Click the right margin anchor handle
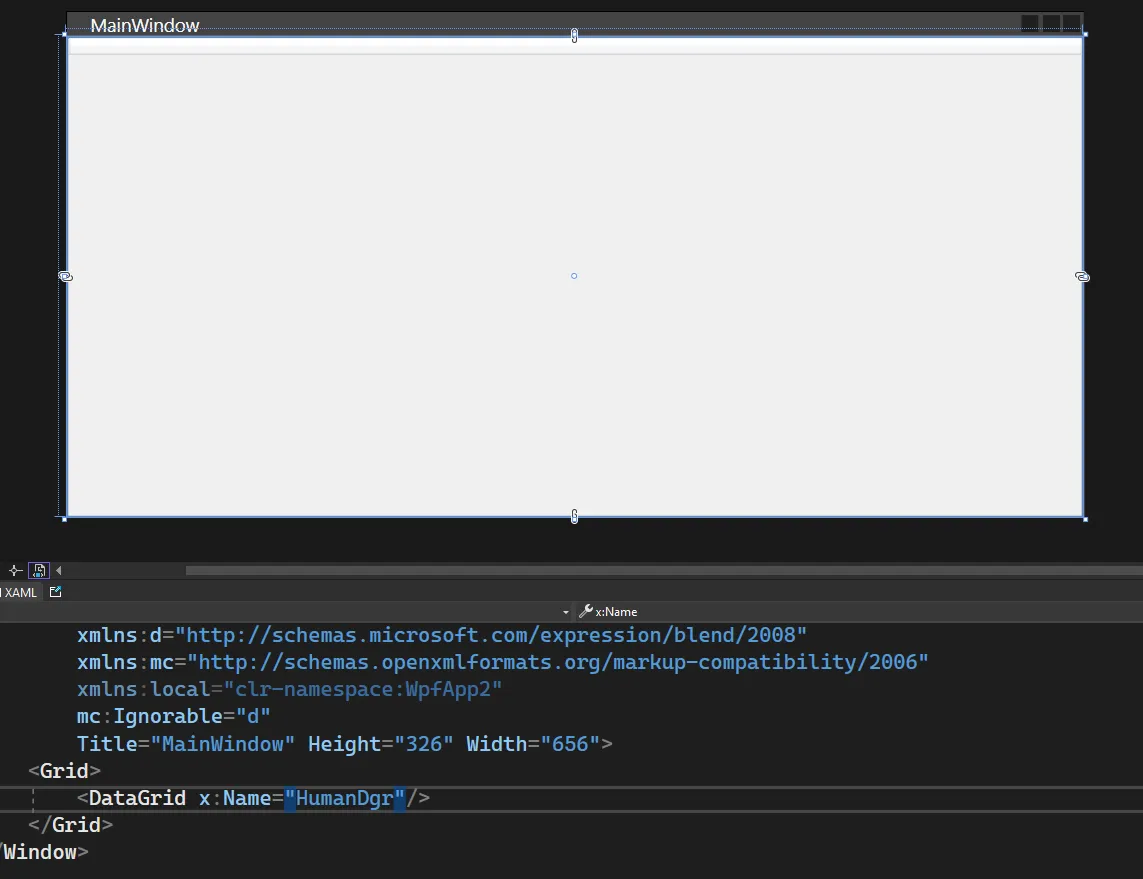The height and width of the screenshot is (879, 1143). (x=1082, y=276)
